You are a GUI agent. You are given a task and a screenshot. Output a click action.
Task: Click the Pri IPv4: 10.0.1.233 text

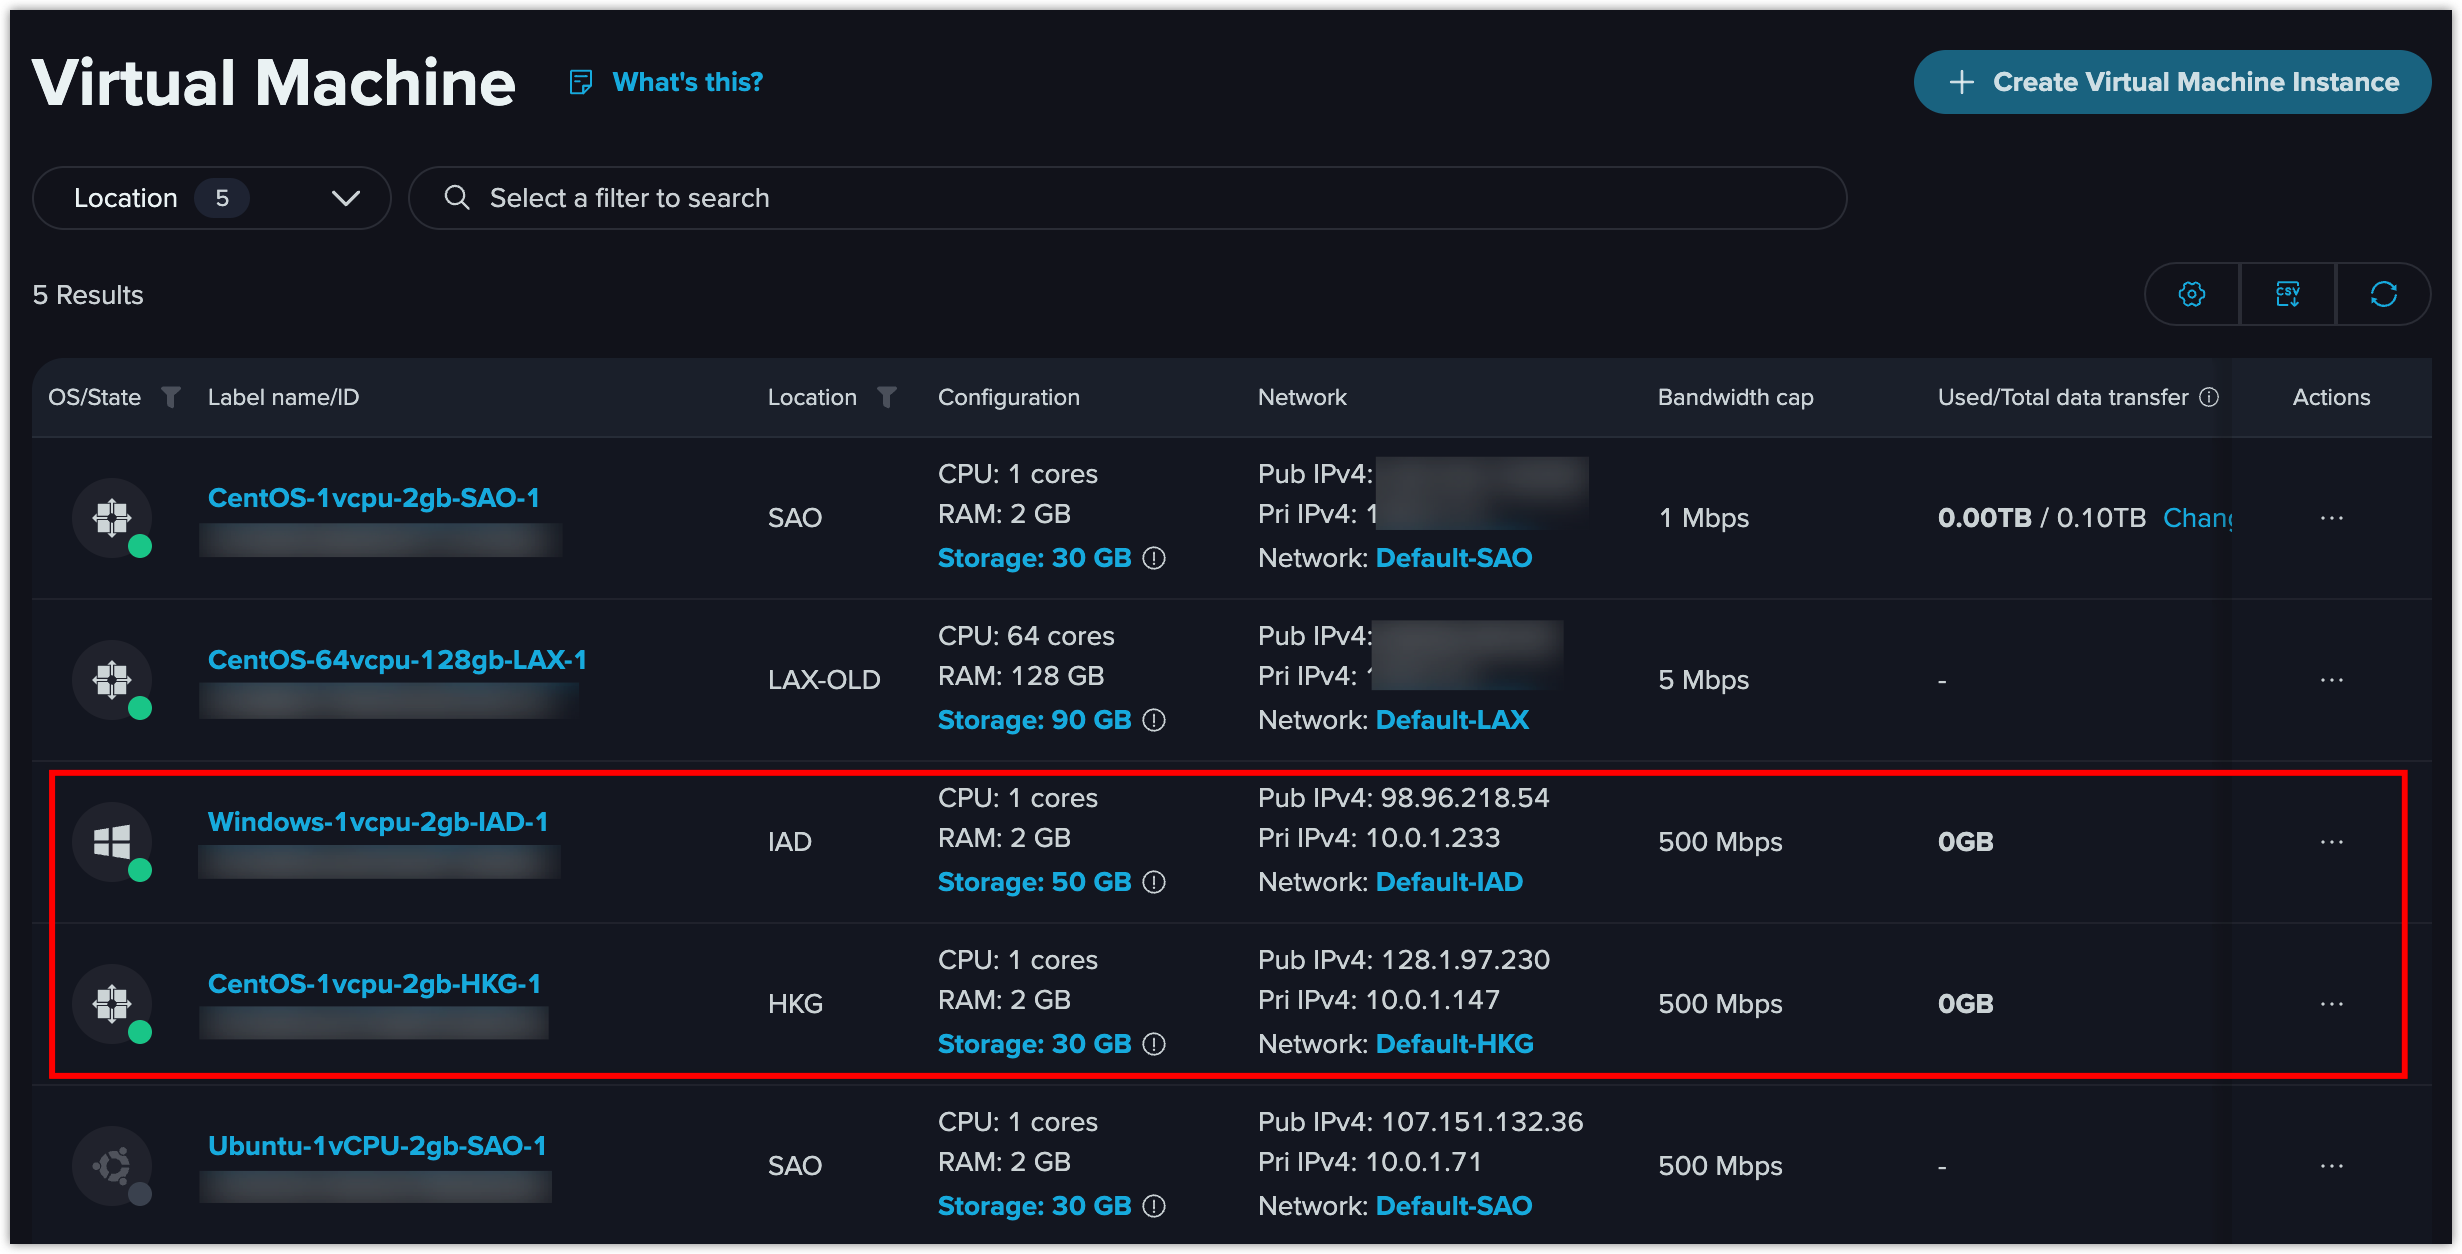point(1379,838)
